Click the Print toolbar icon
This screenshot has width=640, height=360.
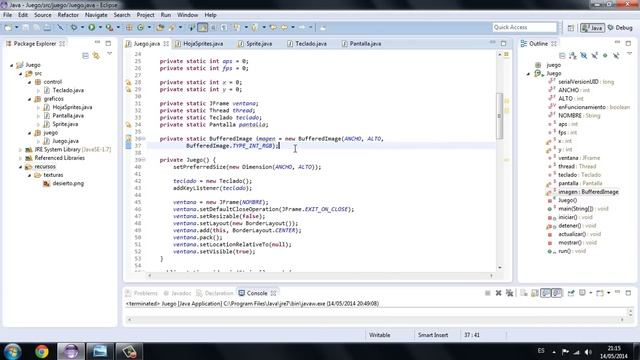tap(47, 27)
